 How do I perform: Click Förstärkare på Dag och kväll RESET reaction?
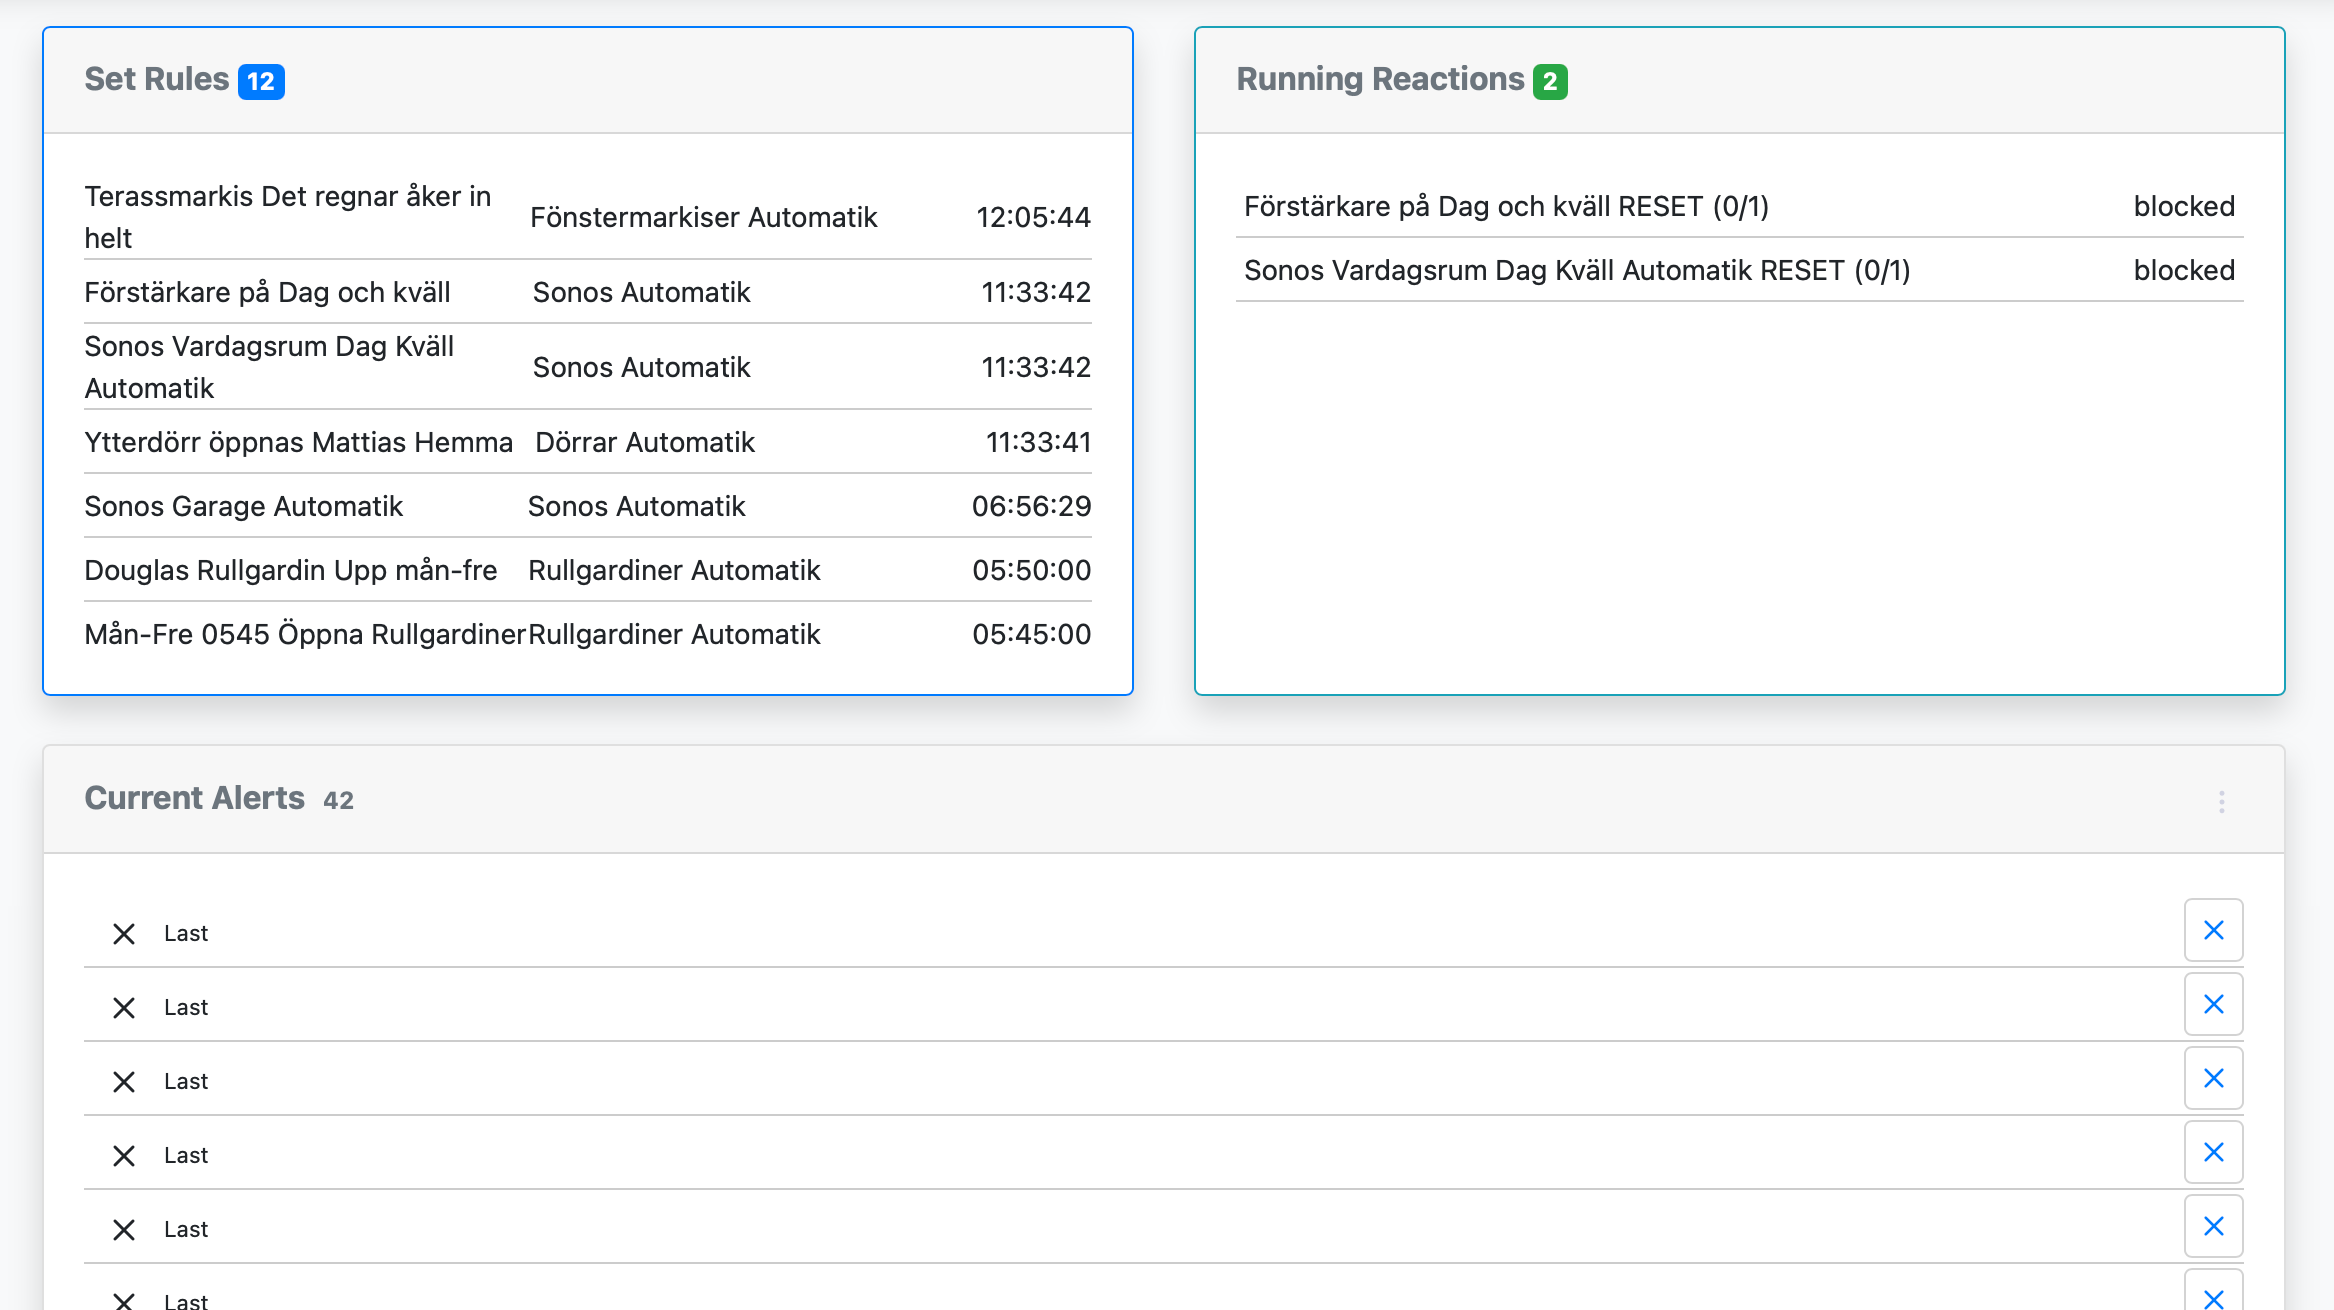[x=1506, y=206]
